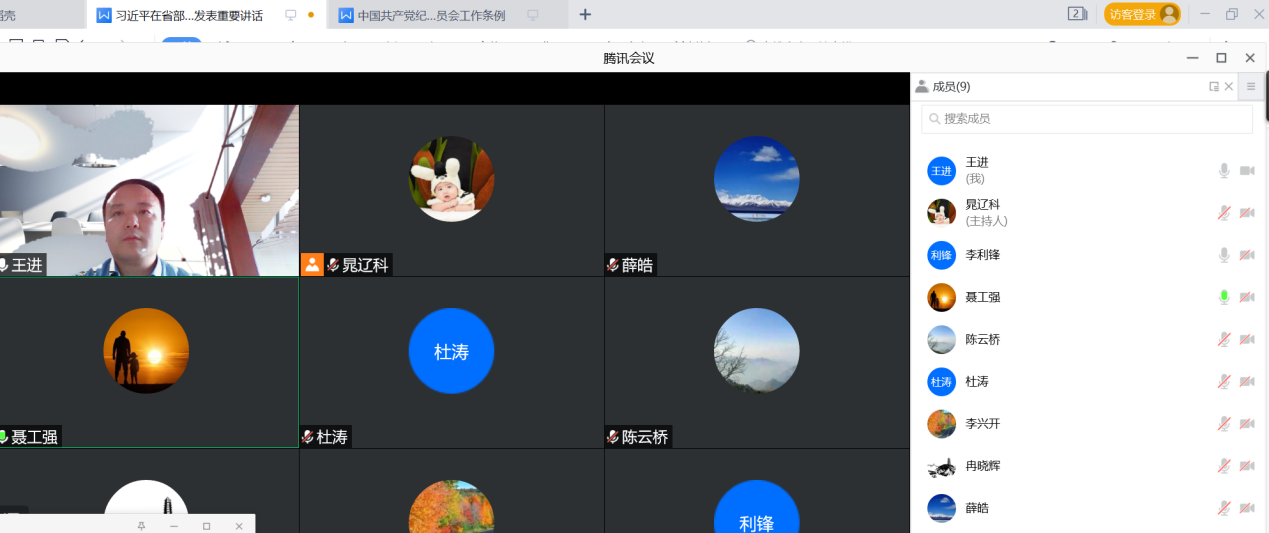1269x533 pixels.
Task: Click the 聂工强 name label in video grid
Action: 34,437
